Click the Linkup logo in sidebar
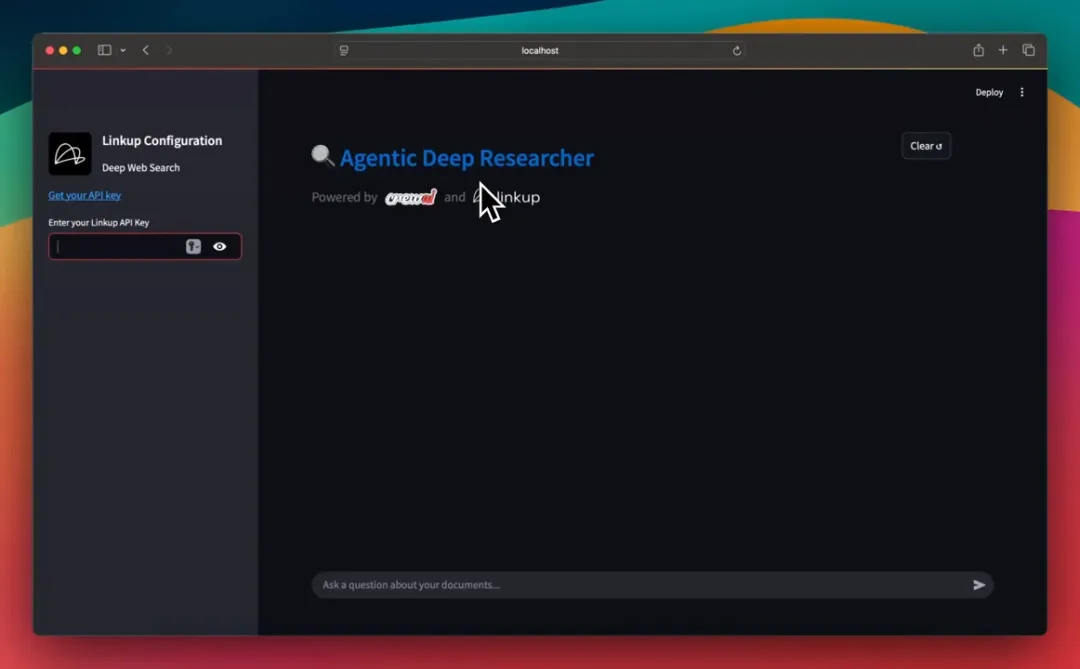 coord(70,154)
